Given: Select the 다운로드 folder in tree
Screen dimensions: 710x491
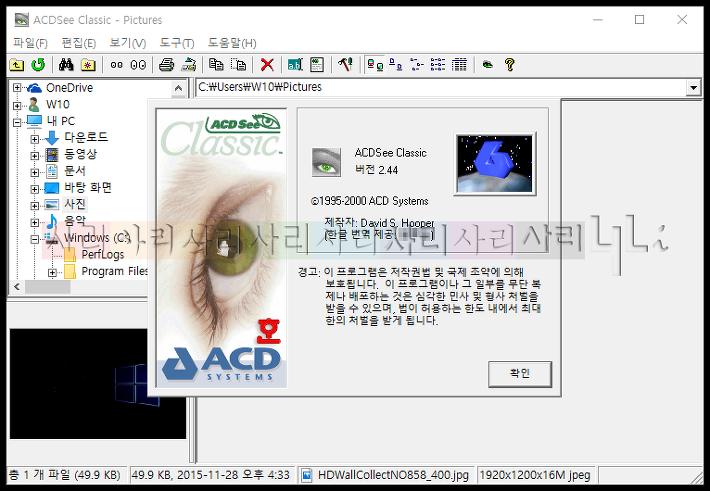Looking at the screenshot, I should click(x=86, y=137).
